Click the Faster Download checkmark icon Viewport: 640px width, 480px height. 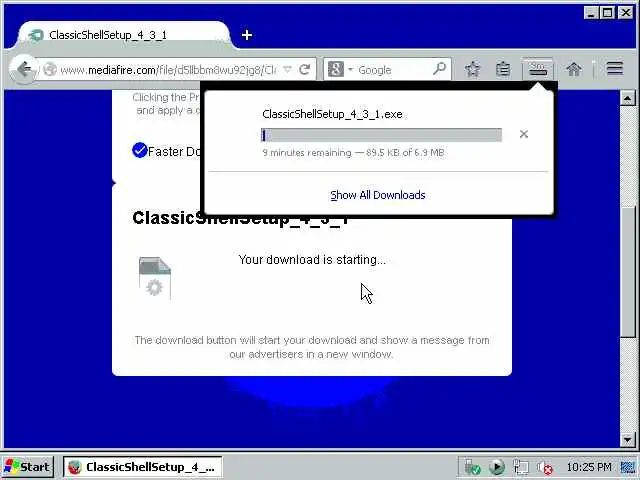[x=140, y=150]
